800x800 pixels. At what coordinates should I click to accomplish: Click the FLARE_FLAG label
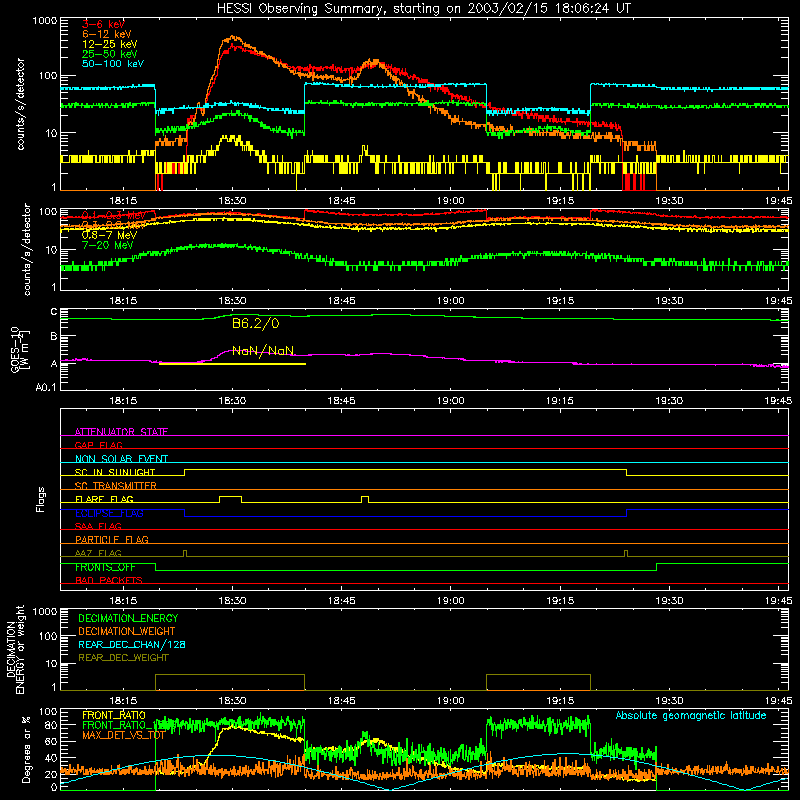[104, 499]
